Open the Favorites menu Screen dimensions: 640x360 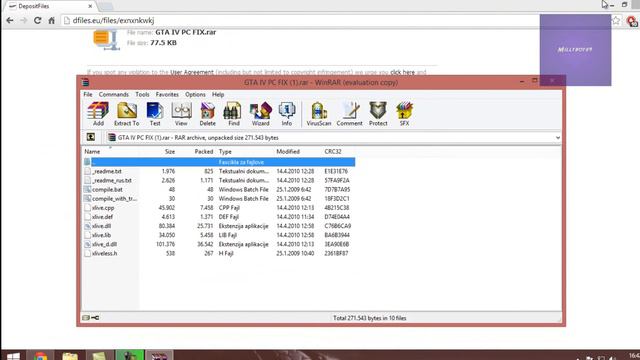point(167,94)
